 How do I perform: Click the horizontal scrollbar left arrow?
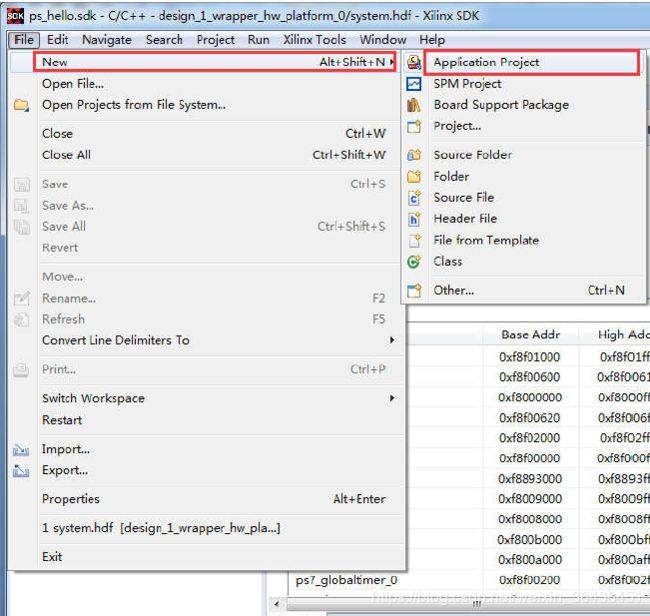[x=277, y=604]
